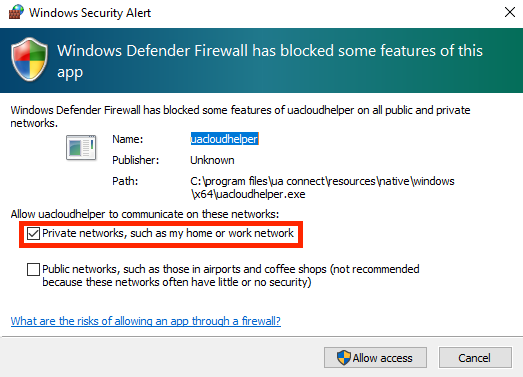Click the Public networks description text
This screenshot has width=523, height=377.
coord(230,276)
